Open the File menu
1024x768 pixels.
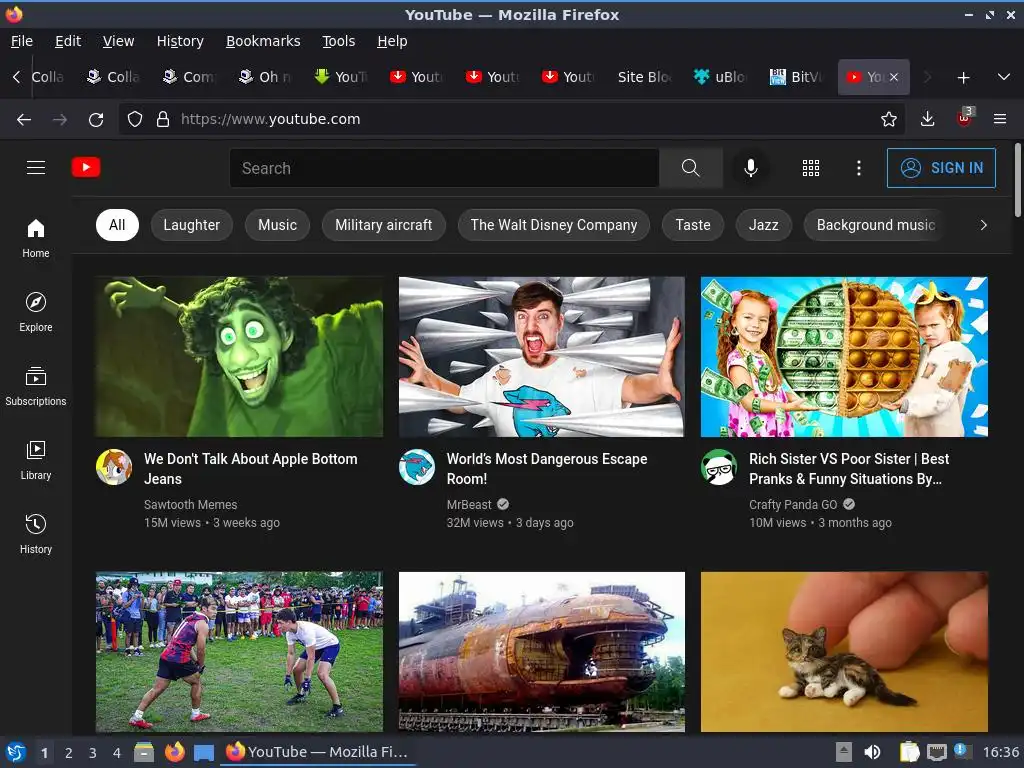(x=22, y=41)
